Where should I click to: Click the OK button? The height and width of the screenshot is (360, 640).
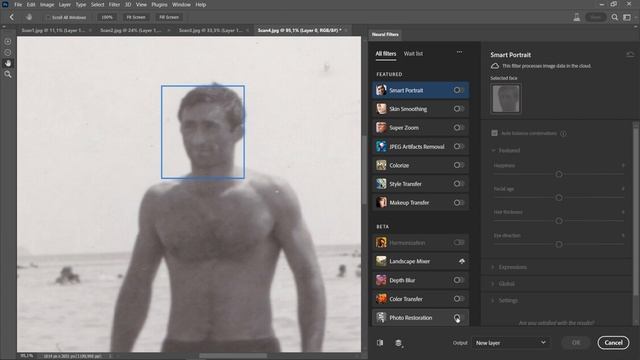576,343
